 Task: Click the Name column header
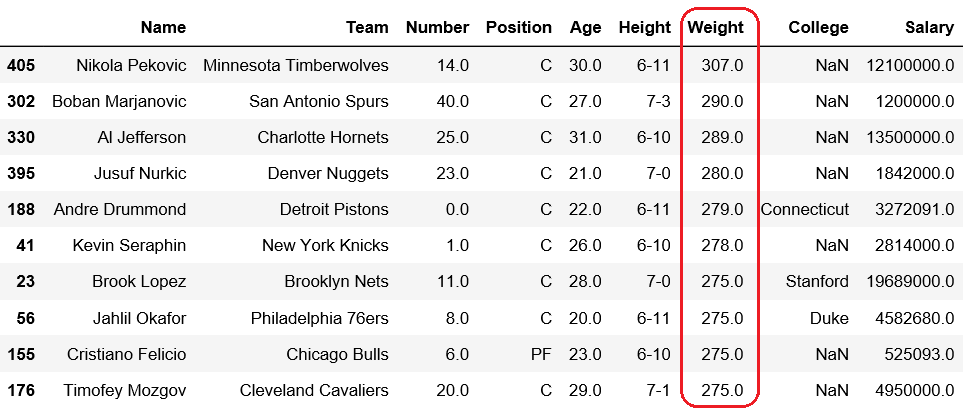point(163,27)
